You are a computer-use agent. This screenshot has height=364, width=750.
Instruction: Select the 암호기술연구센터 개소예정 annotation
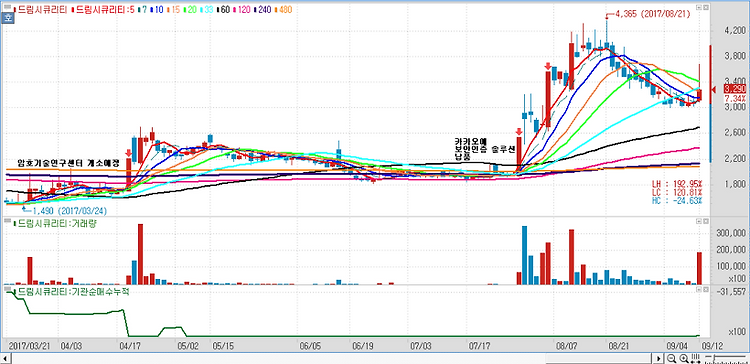click(x=68, y=163)
